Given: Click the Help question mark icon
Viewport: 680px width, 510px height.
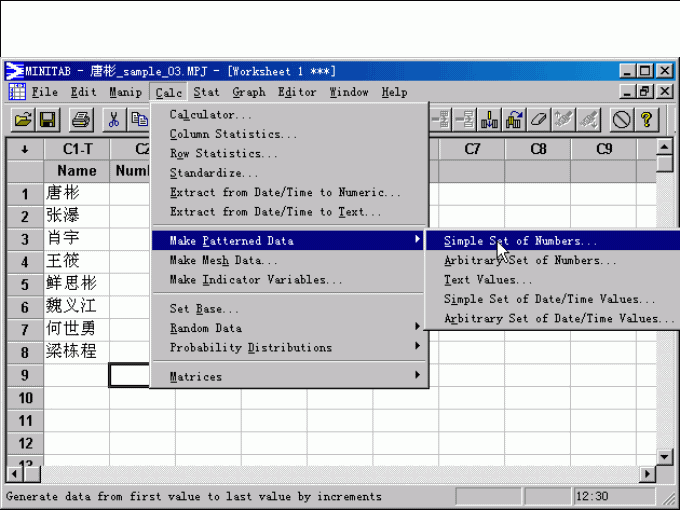Looking at the screenshot, I should coord(647,120).
